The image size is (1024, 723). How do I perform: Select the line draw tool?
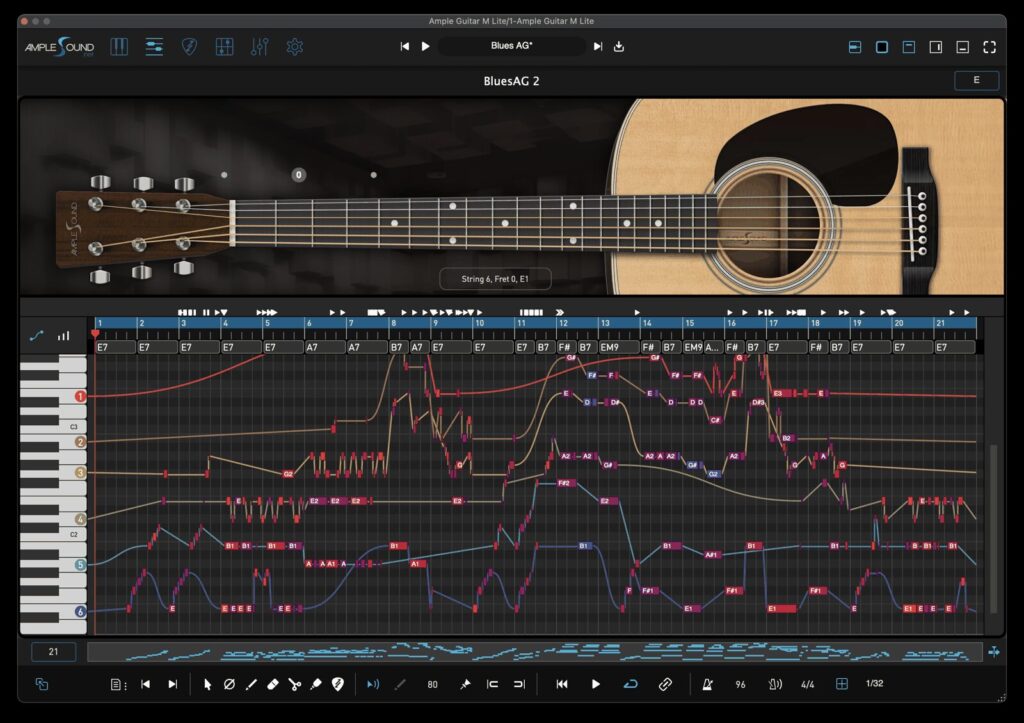[x=251, y=684]
